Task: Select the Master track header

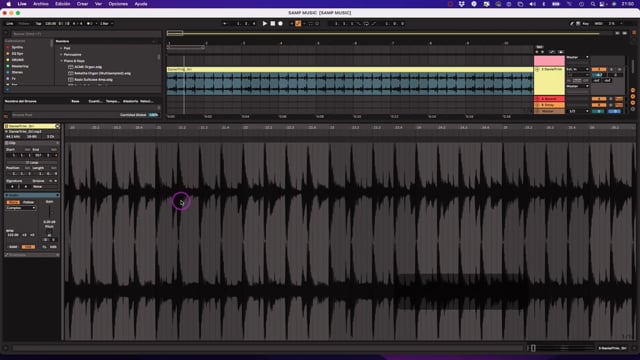Action: click(549, 111)
